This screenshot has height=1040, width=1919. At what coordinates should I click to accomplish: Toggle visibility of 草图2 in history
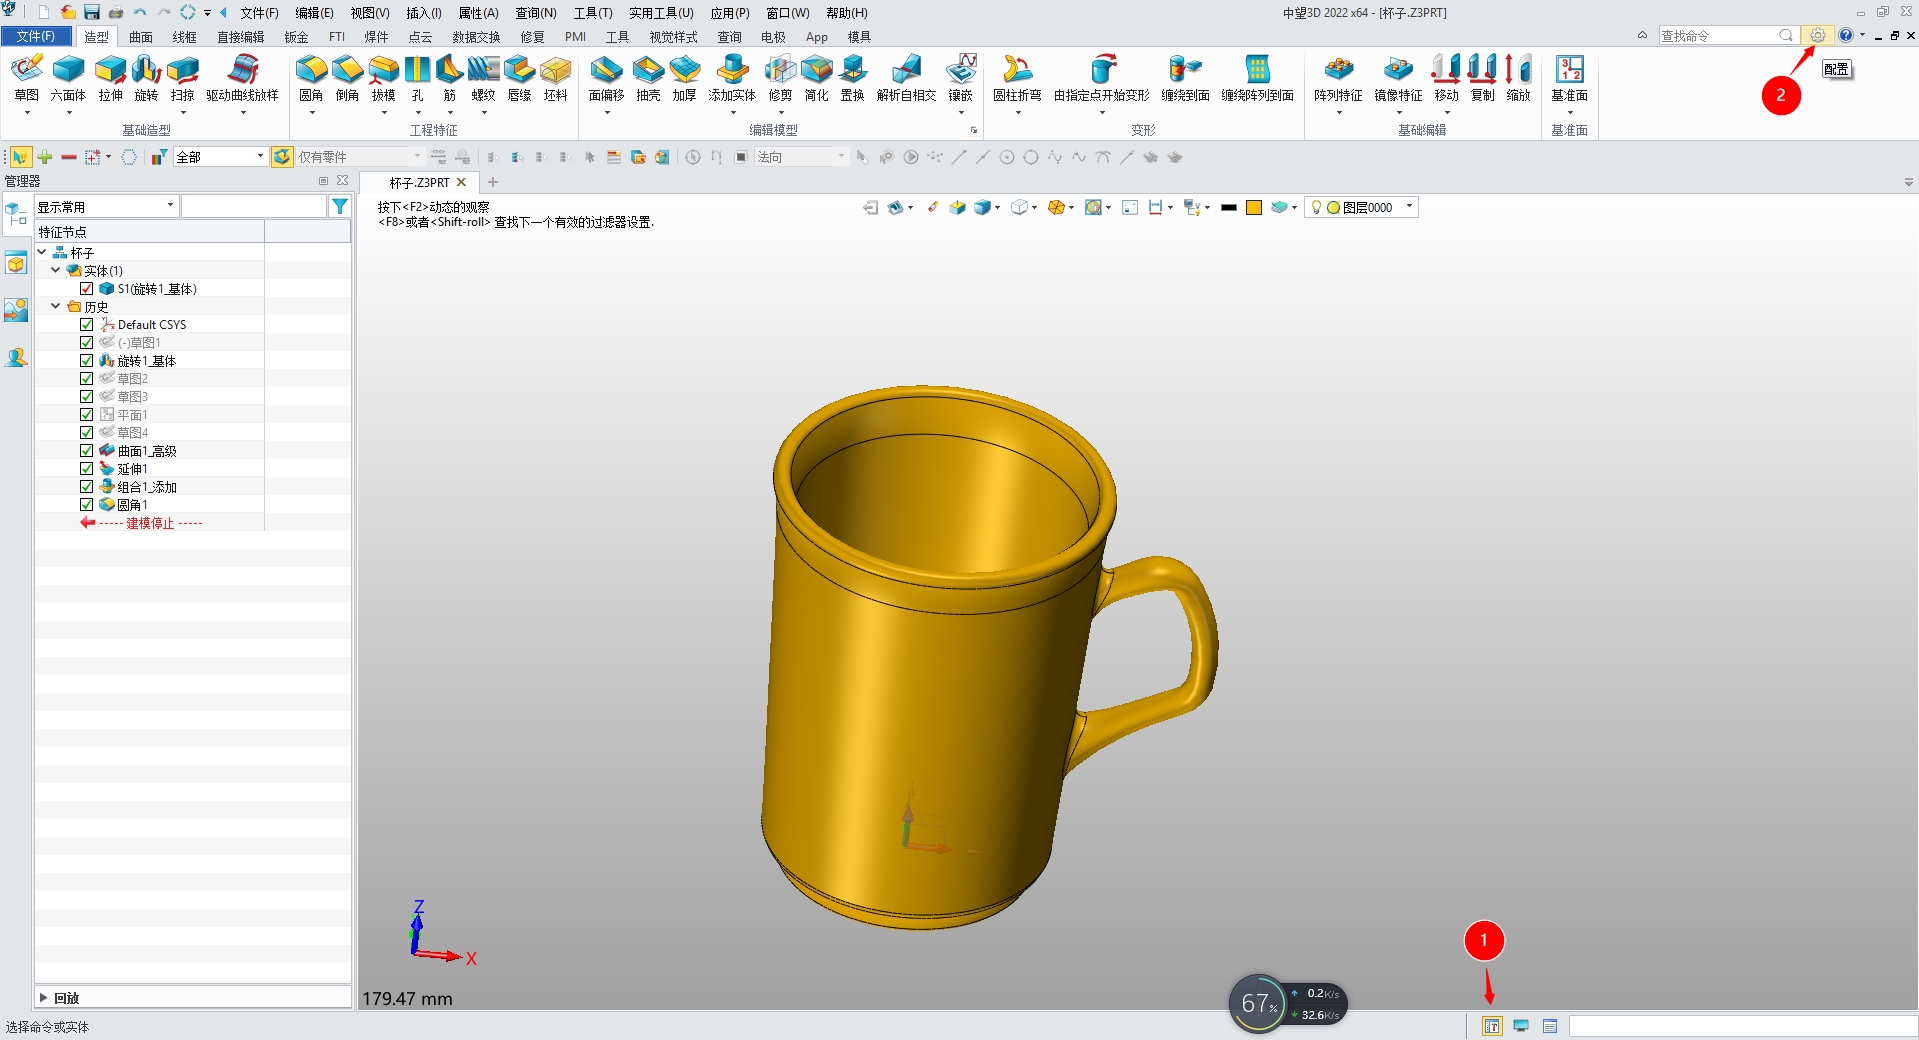(86, 378)
